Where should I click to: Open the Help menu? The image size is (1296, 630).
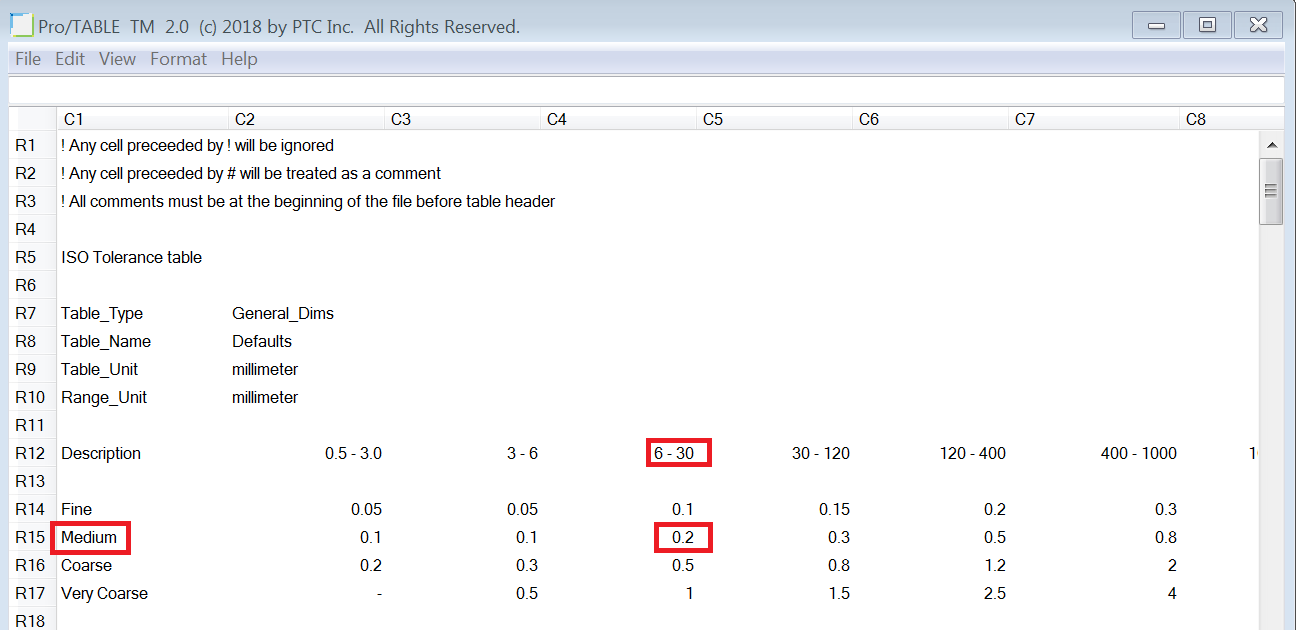pos(239,59)
